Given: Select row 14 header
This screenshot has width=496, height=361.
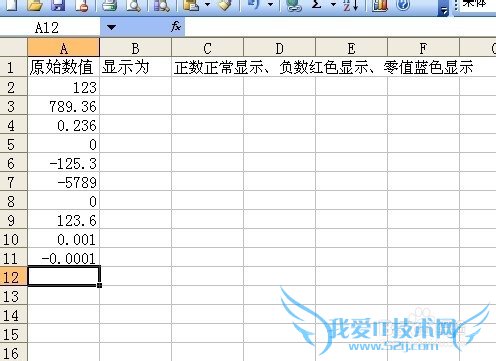Looking at the screenshot, I should point(13,315).
